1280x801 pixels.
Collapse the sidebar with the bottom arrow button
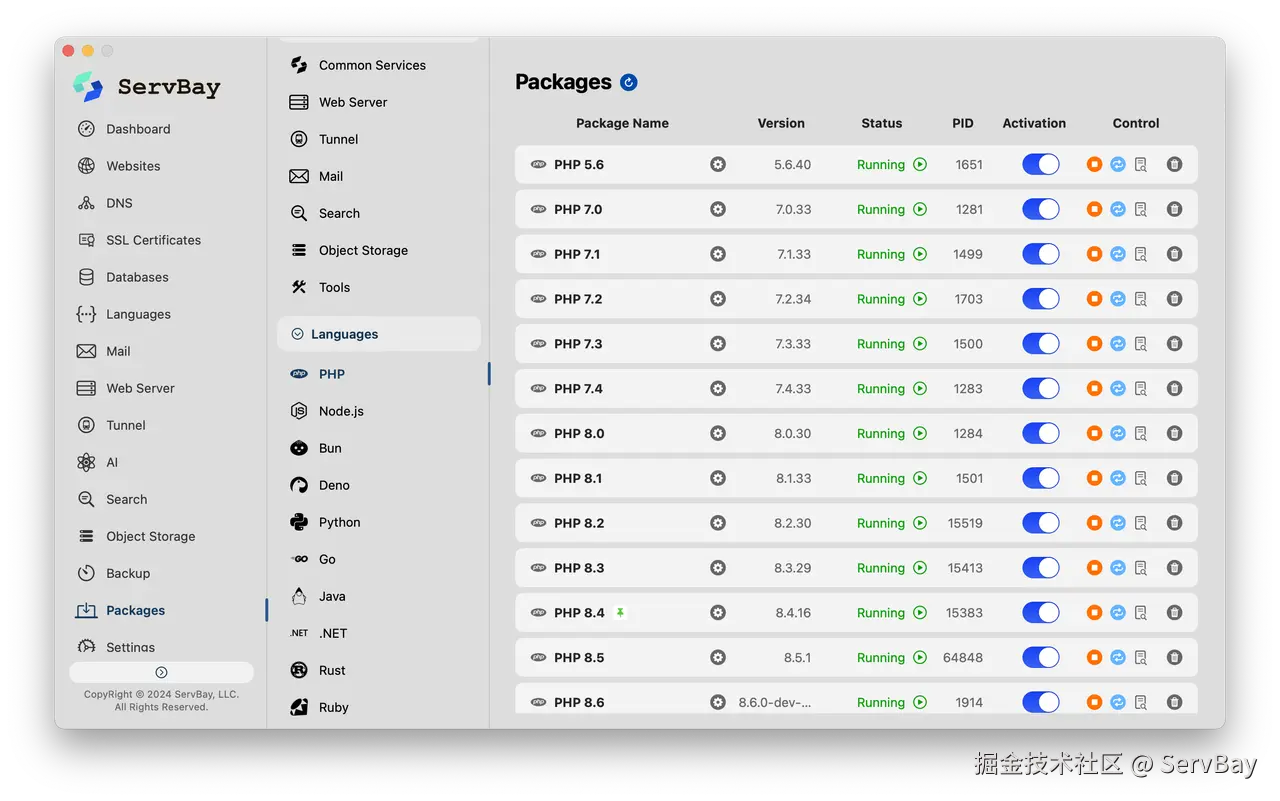(161, 672)
